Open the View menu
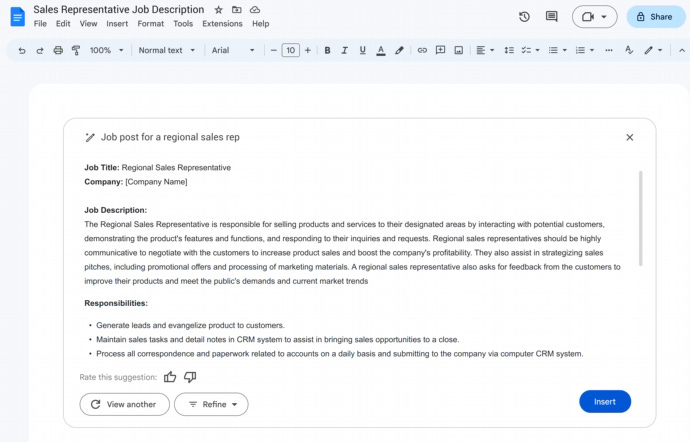Screen dimensions: 690x442 click(88, 24)
